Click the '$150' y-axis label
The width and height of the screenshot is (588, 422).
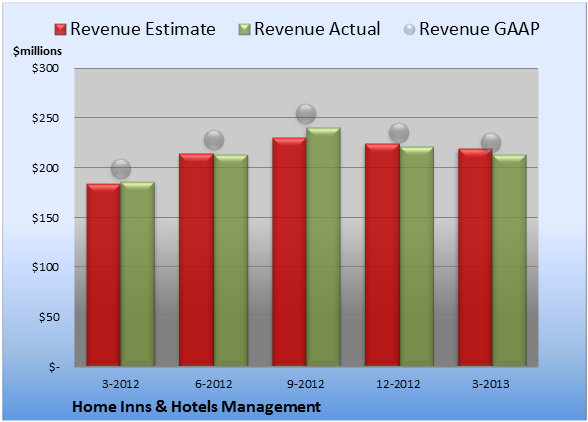pos(45,218)
